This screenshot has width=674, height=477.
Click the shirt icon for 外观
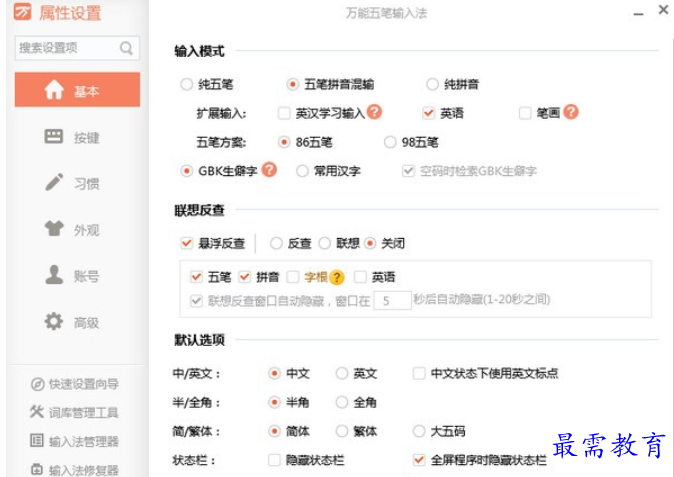[54, 228]
